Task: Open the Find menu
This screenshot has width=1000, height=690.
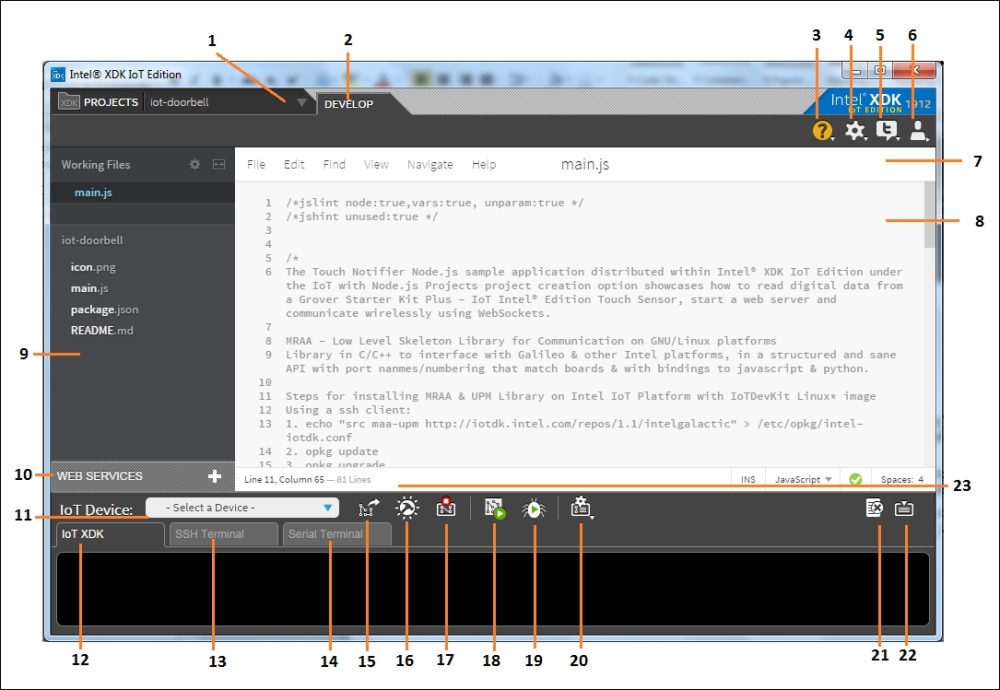Action: click(x=334, y=165)
